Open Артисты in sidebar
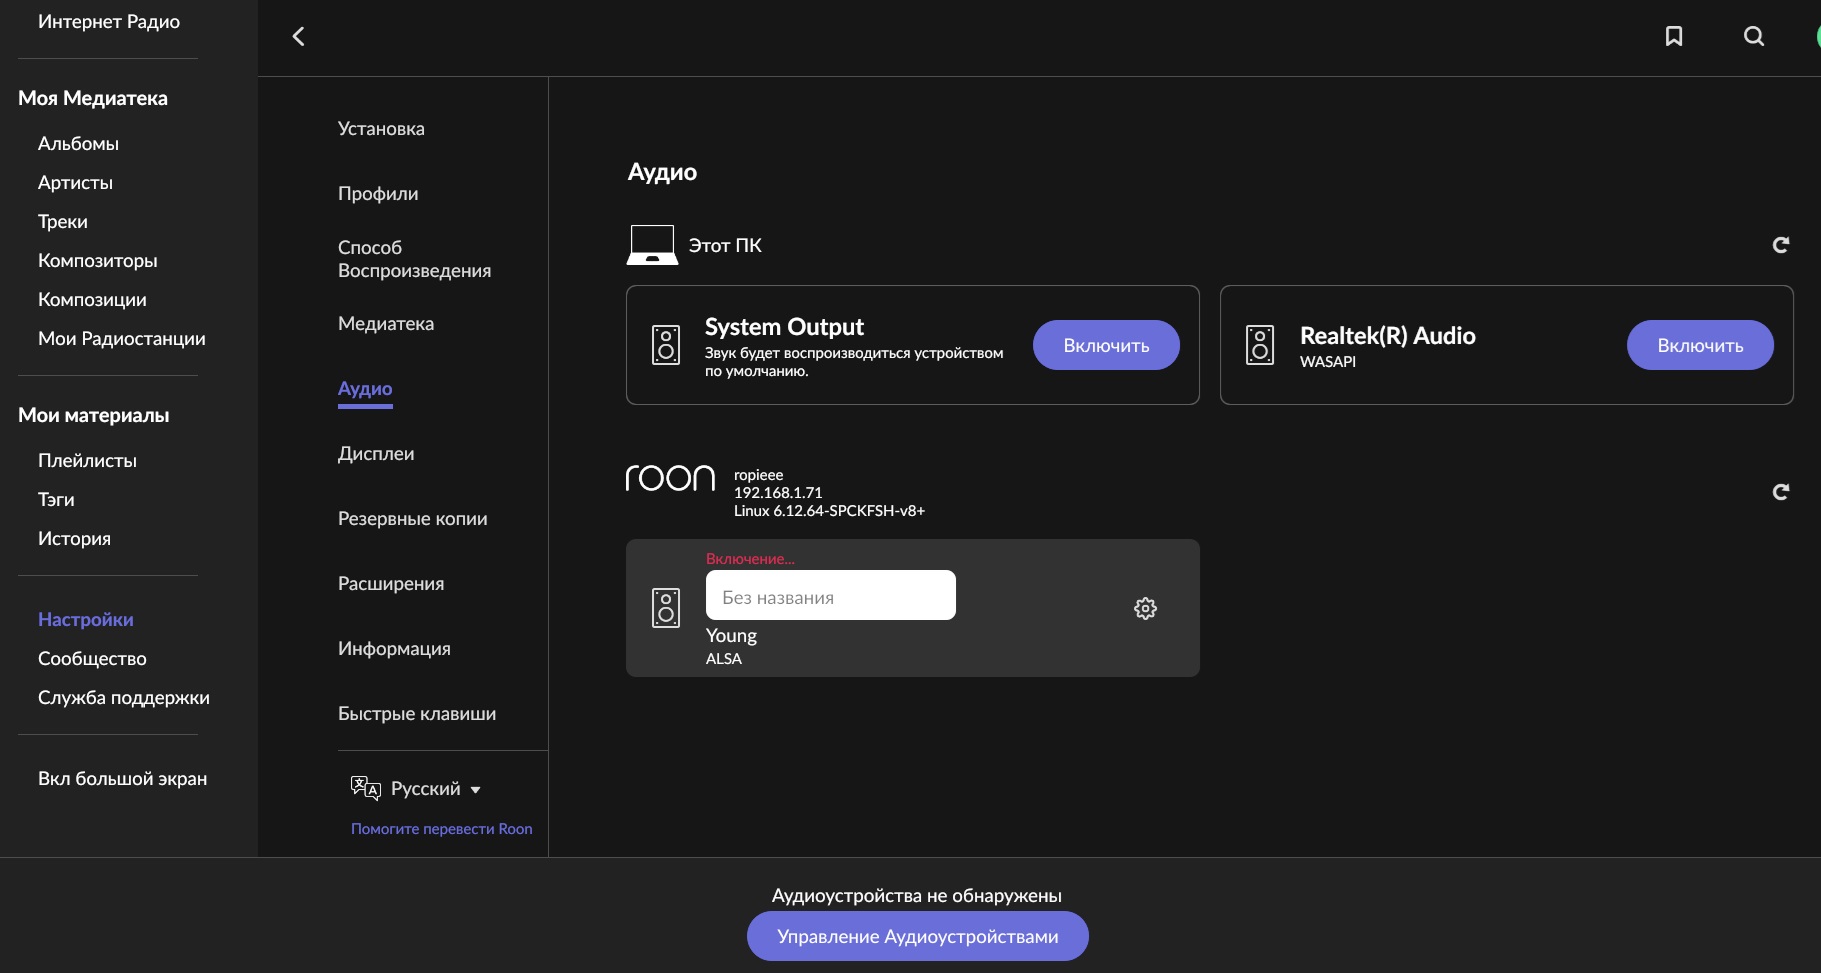This screenshot has width=1821, height=973. pos(75,183)
